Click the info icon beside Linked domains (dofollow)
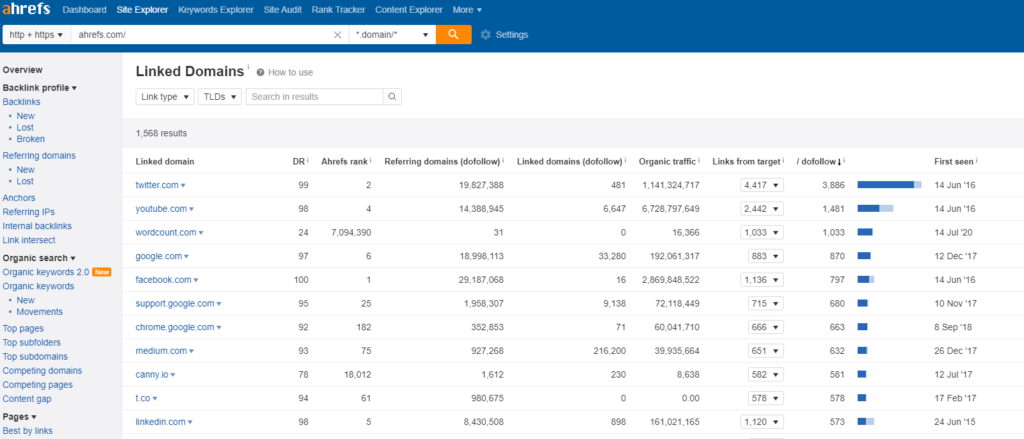This screenshot has width=1024, height=439. (x=625, y=160)
